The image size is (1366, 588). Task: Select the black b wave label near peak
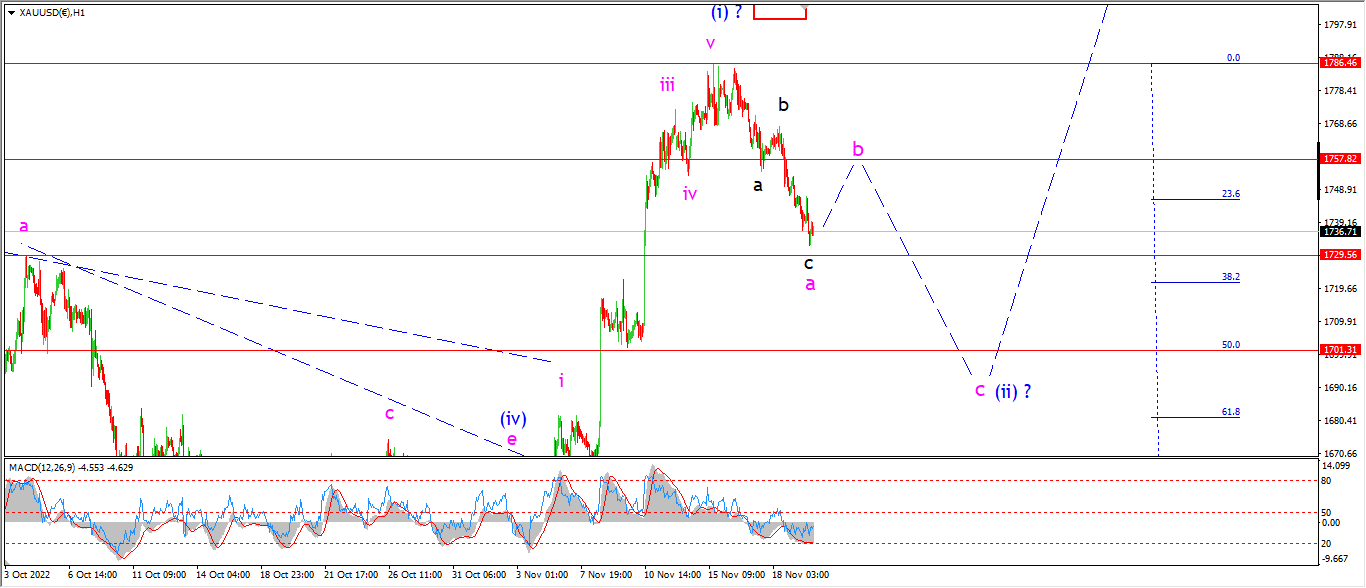point(784,104)
